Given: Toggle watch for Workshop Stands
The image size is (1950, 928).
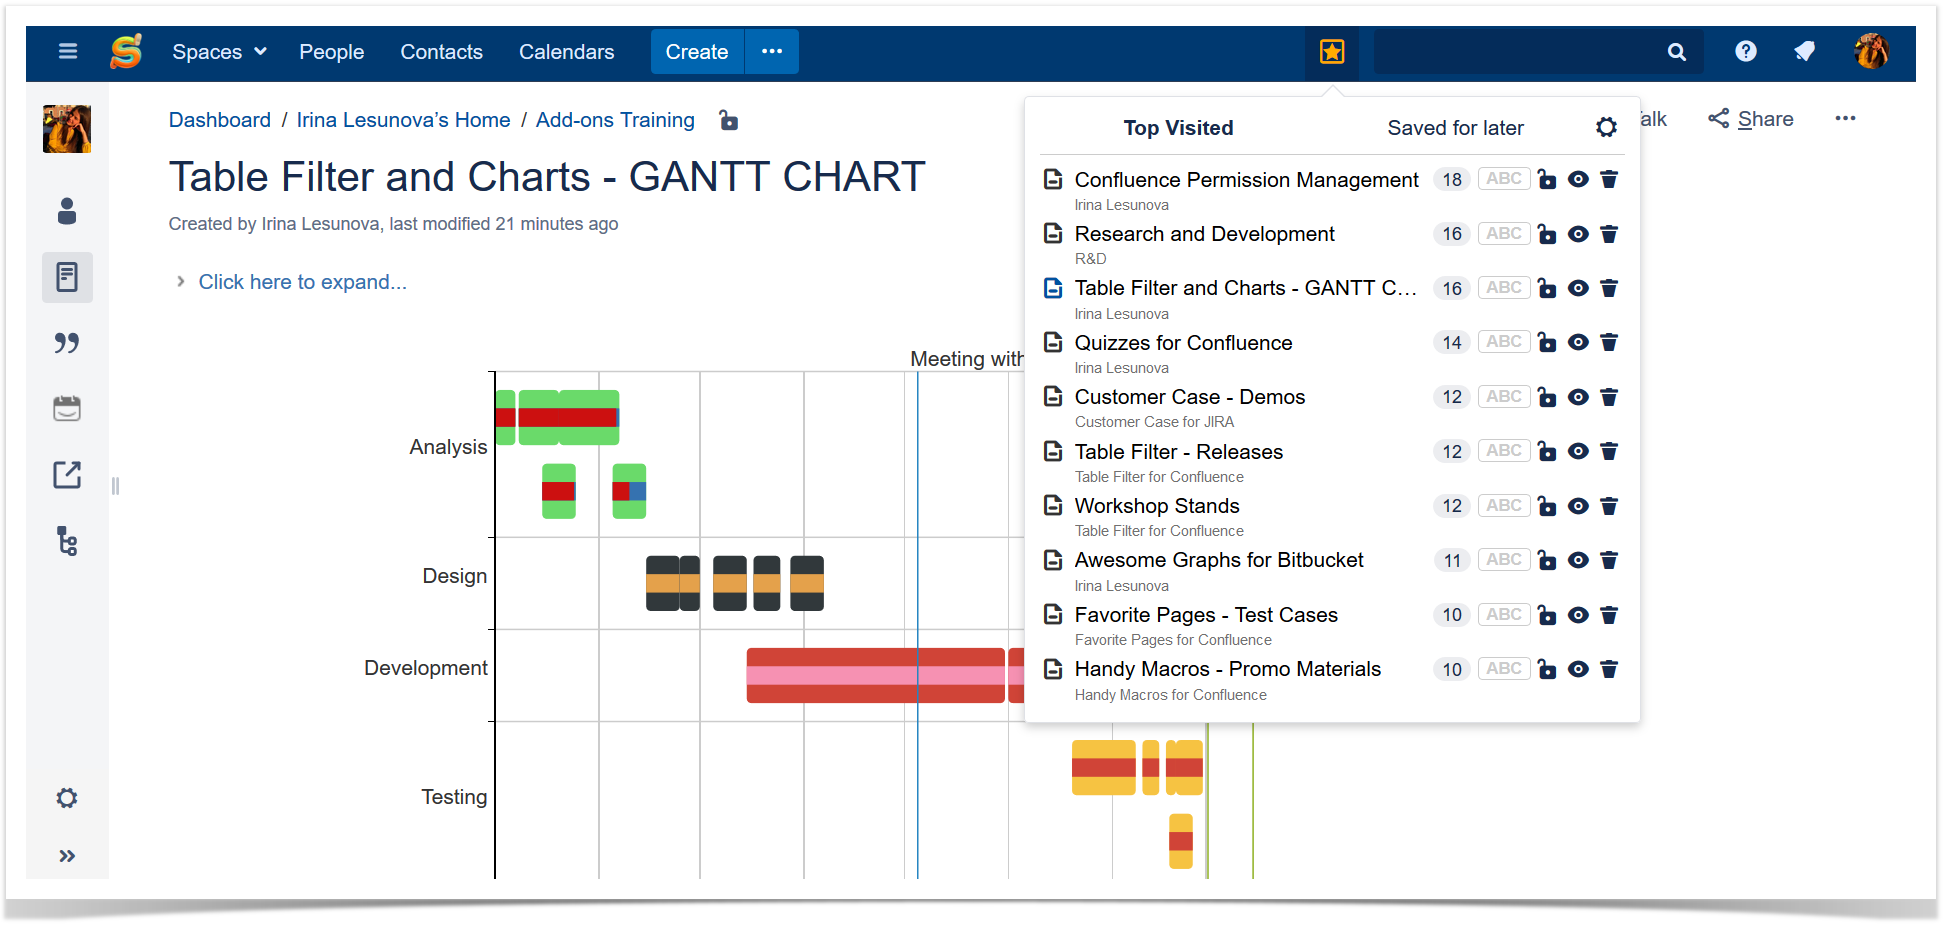Looking at the screenshot, I should [x=1578, y=506].
